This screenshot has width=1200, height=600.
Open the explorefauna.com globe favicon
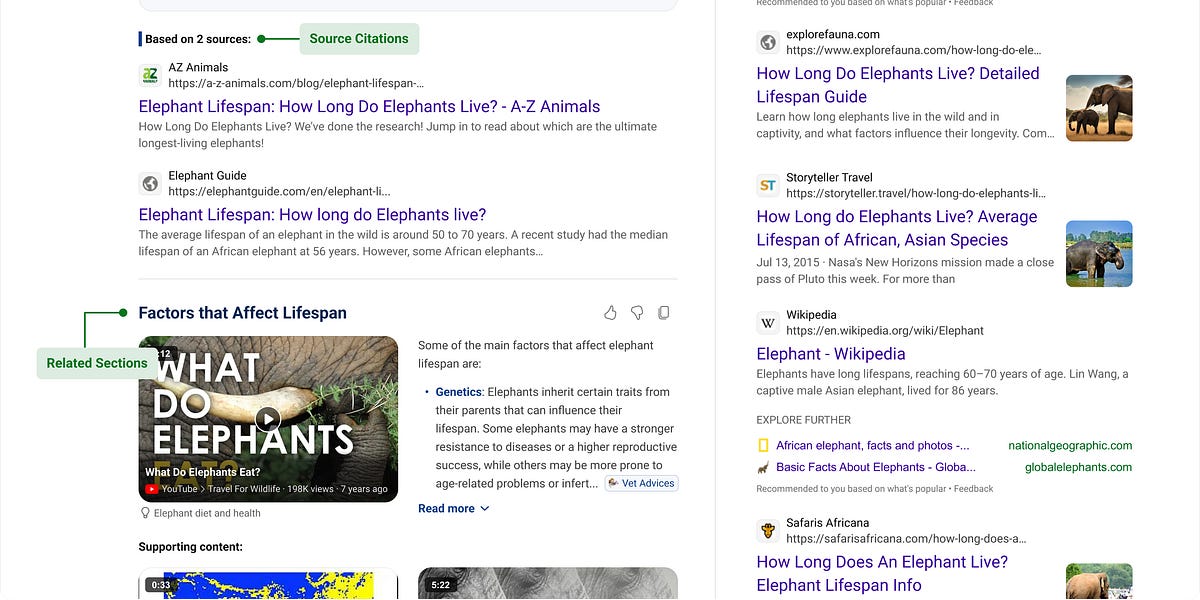click(767, 42)
